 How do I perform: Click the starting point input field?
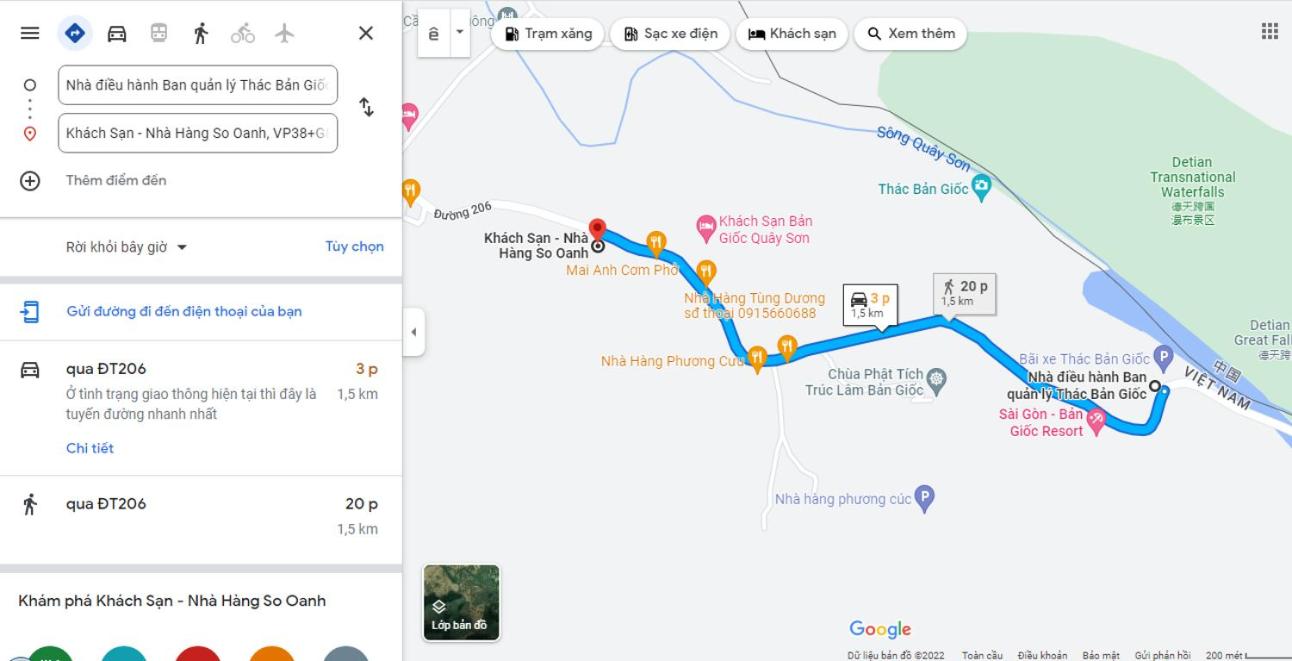point(198,85)
